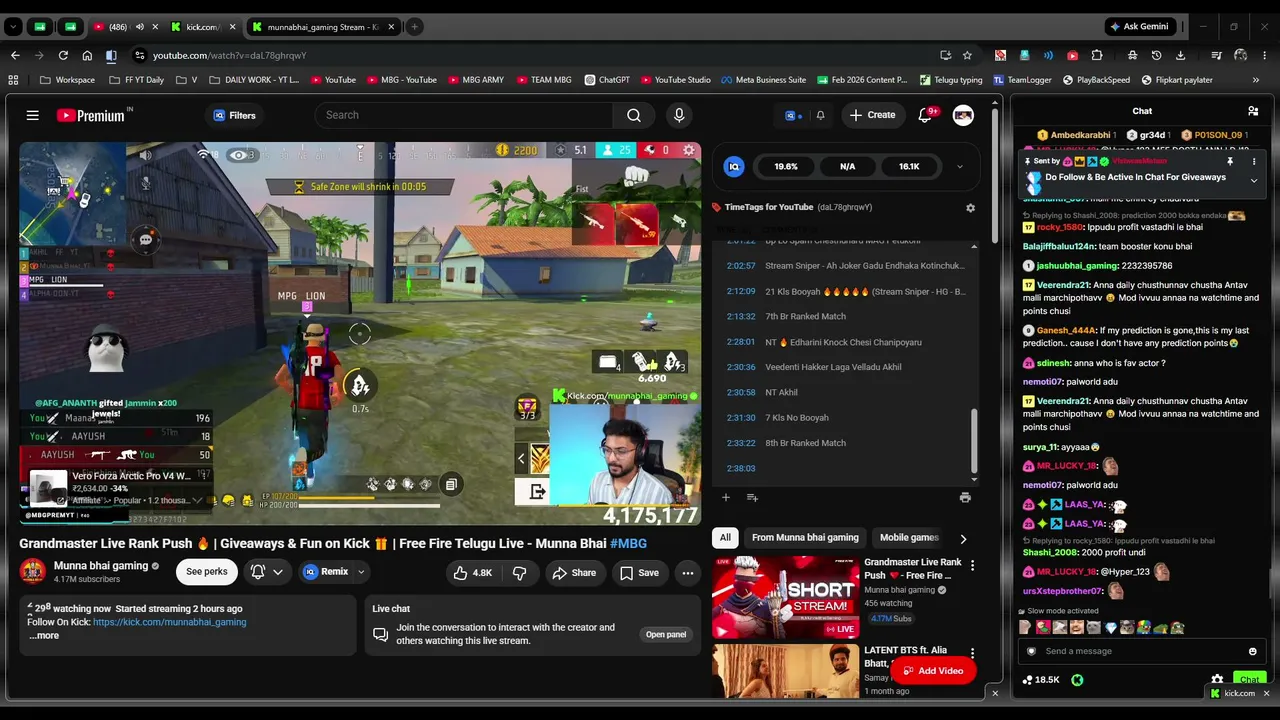This screenshot has width=1280, height=720.
Task: Open options for Grandmaster Live Rank Push suggestion
Action: pyautogui.click(x=972, y=566)
